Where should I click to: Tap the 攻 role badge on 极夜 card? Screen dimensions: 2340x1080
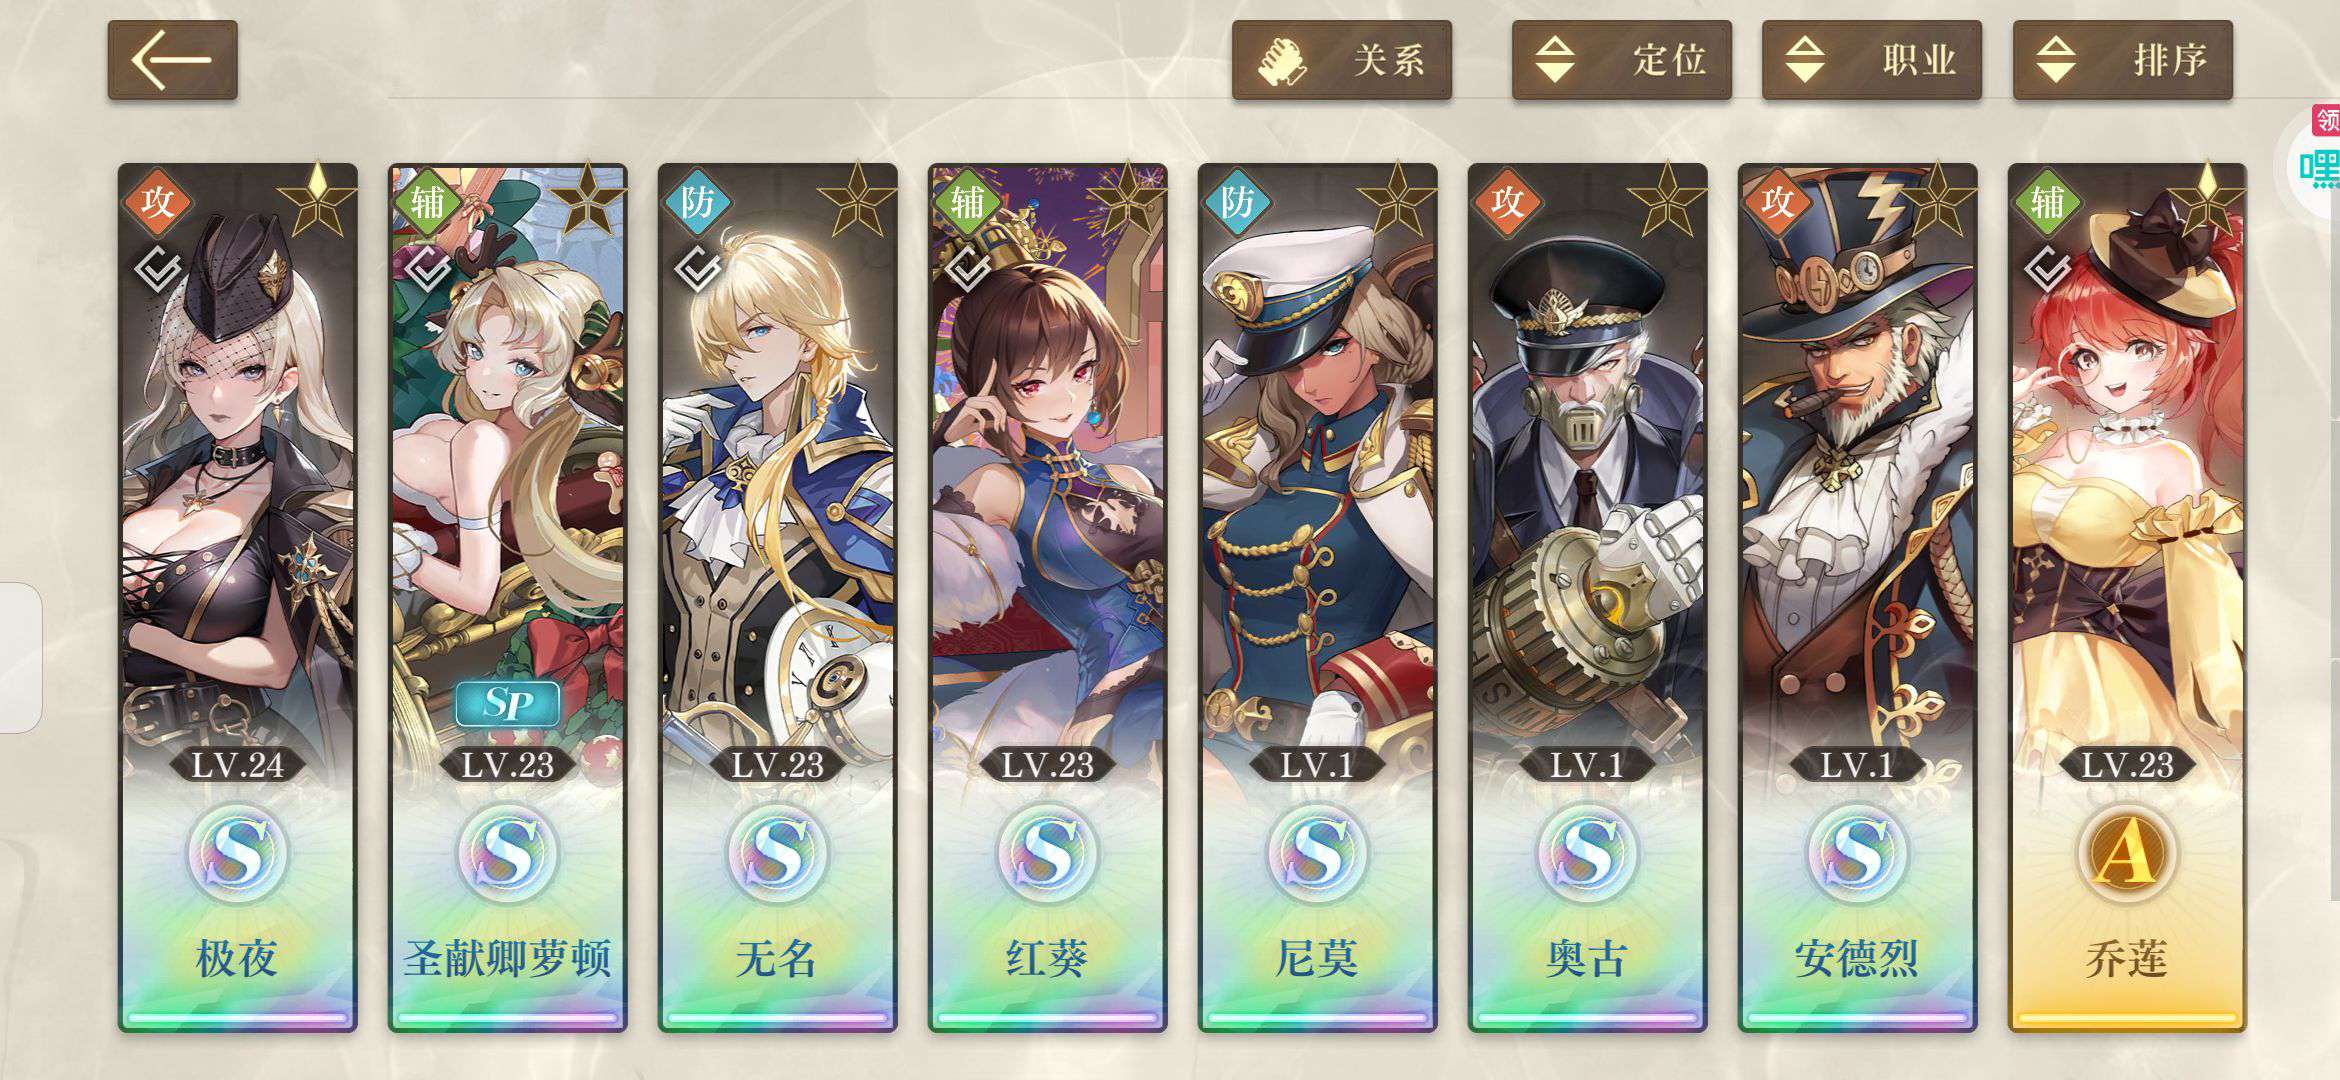point(157,202)
